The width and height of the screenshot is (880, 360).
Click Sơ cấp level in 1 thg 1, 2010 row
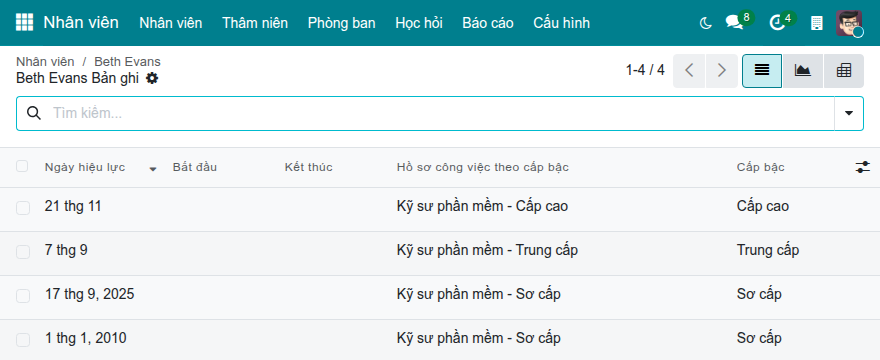(759, 338)
